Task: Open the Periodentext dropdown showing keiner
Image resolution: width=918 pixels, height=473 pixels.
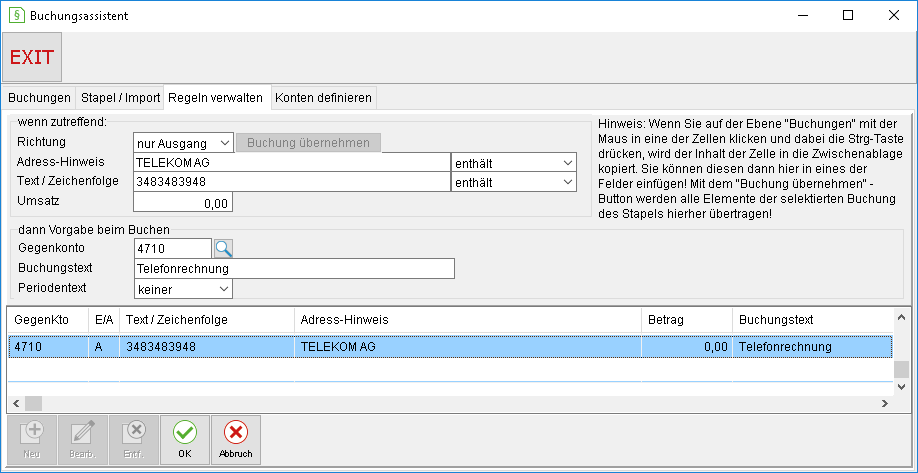Action: pos(183,289)
